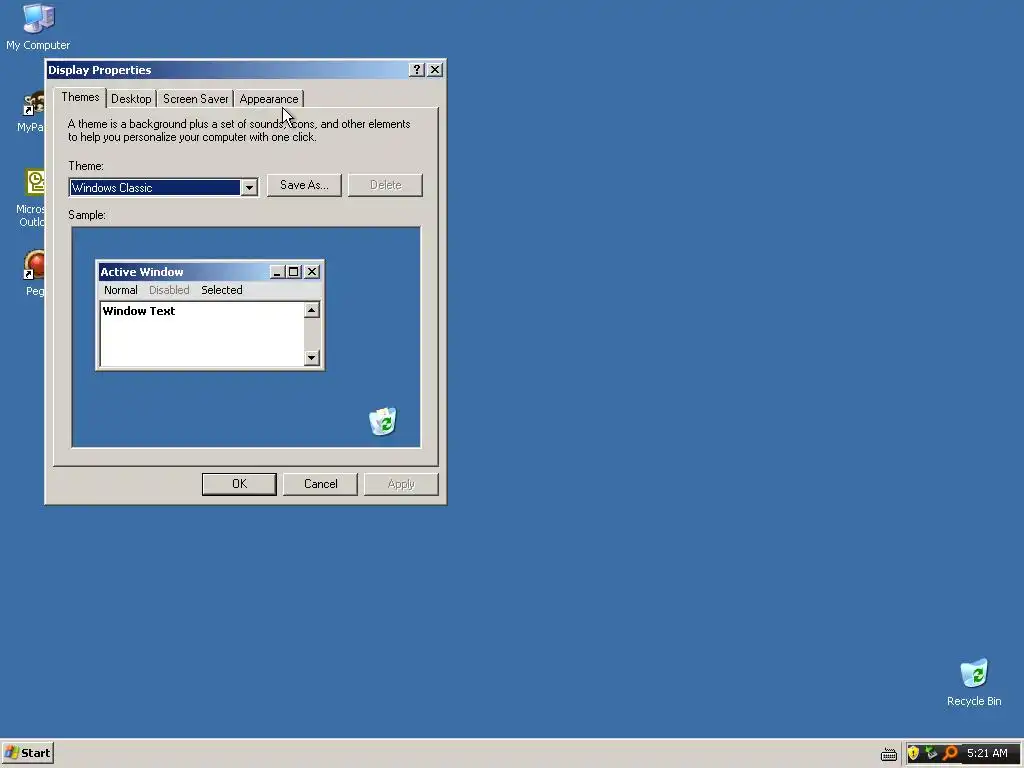Click the Save As... button
1024x768 pixels.
click(x=304, y=185)
